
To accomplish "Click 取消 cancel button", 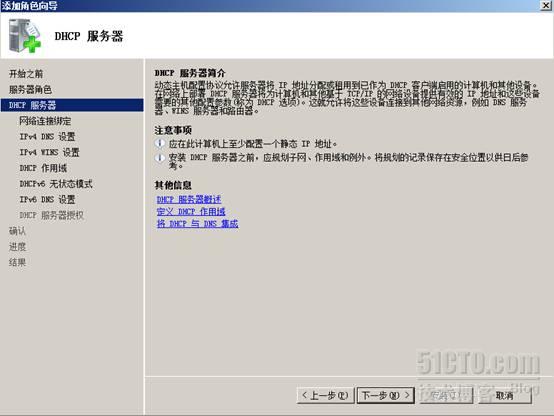I will (505, 395).
